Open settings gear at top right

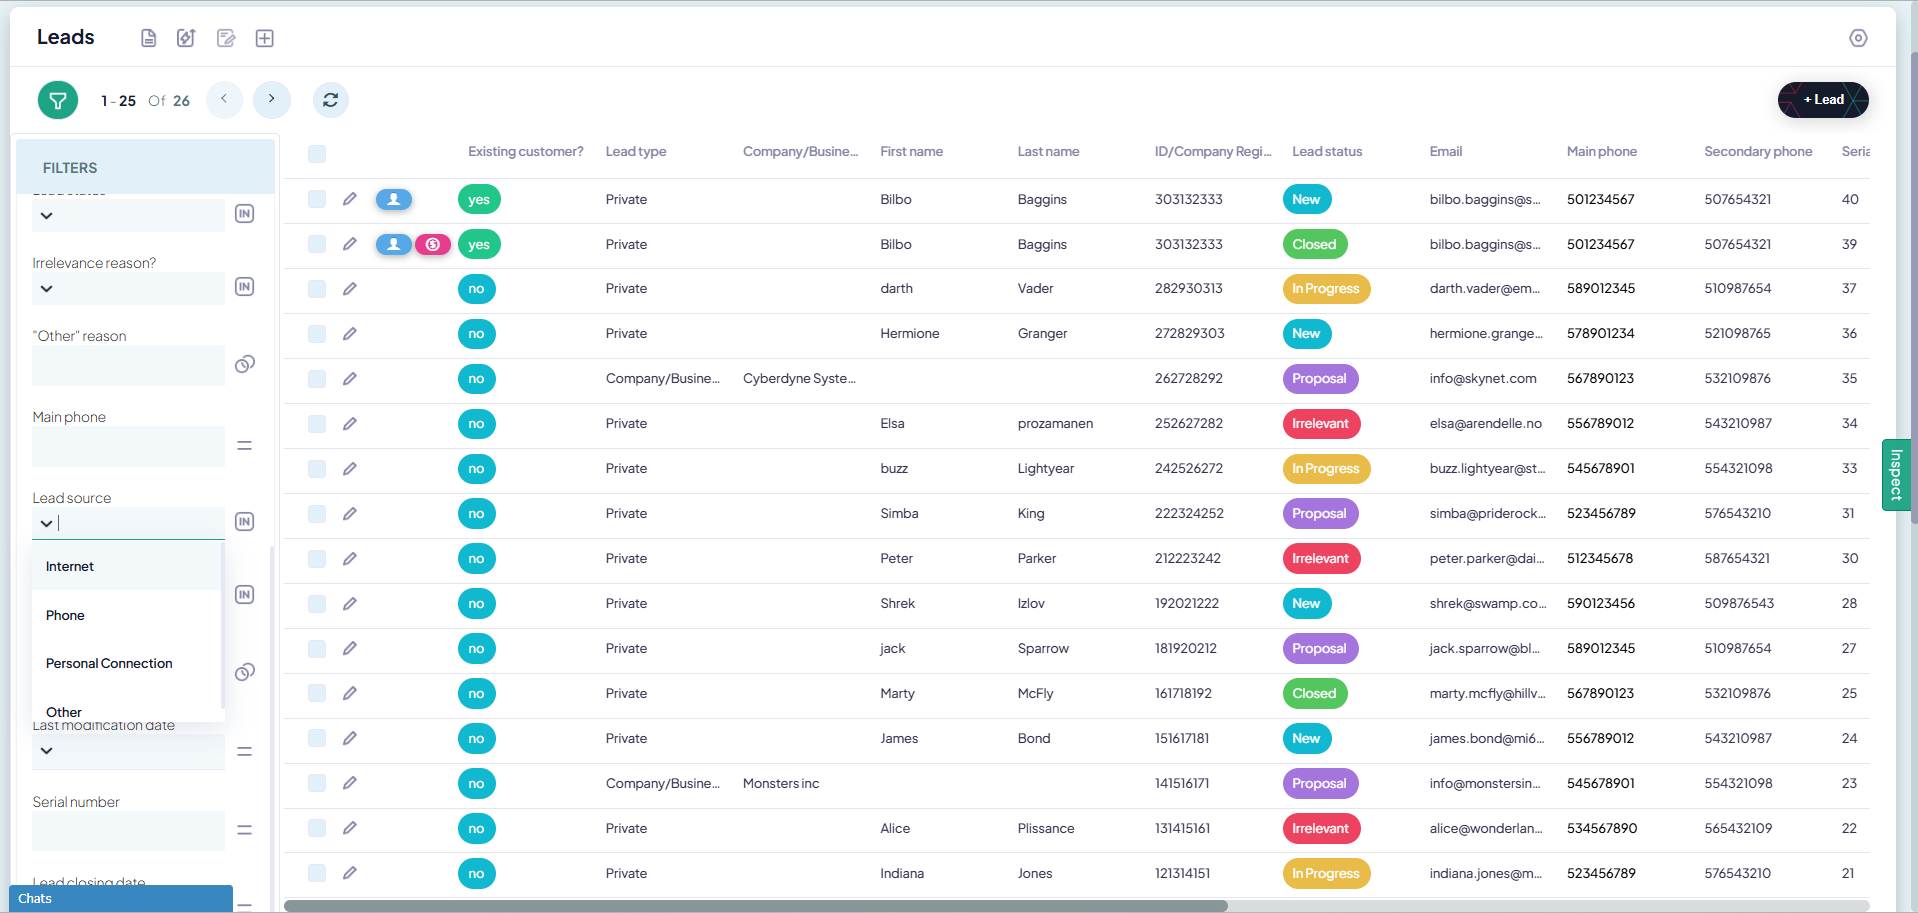pyautogui.click(x=1858, y=38)
